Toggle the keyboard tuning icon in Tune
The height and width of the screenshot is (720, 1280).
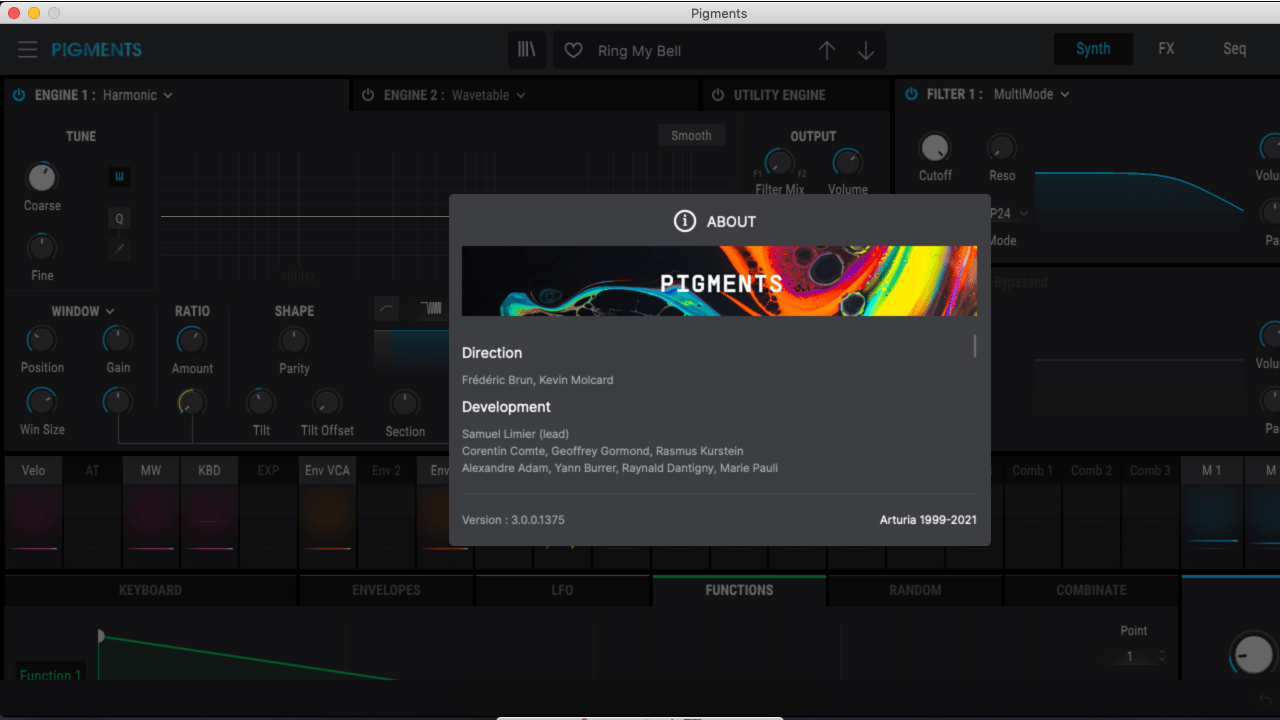119,177
